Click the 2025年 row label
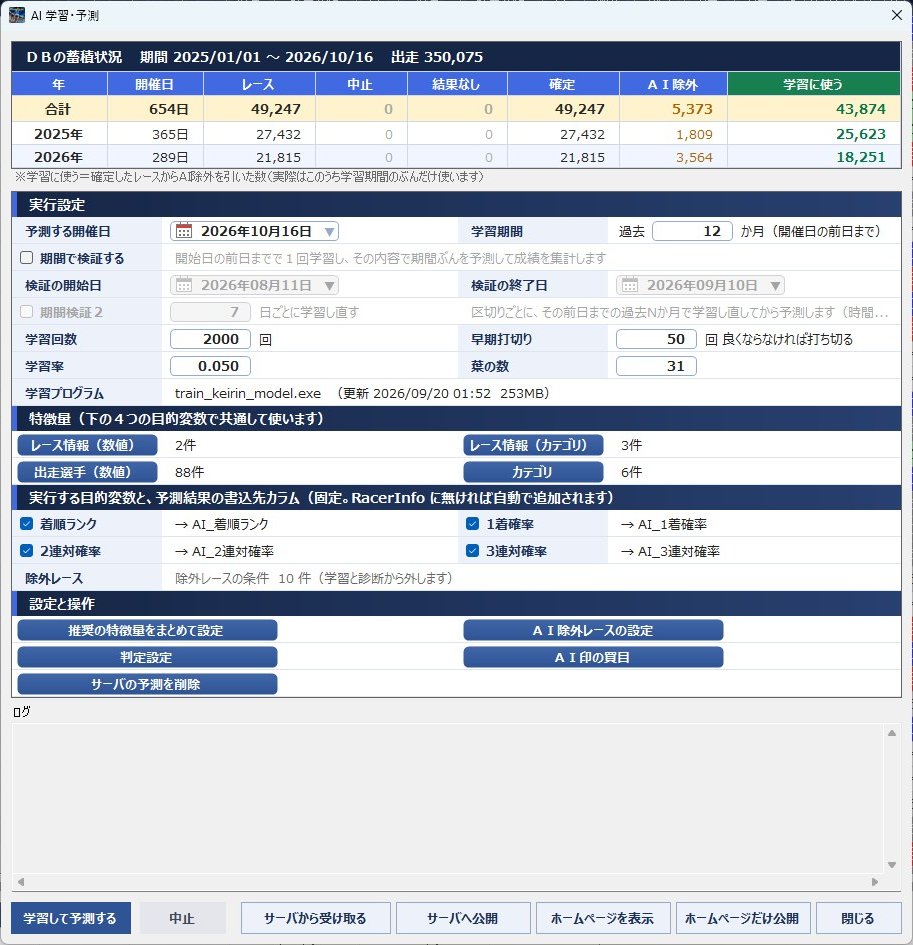This screenshot has height=945, width=913. tap(58, 134)
